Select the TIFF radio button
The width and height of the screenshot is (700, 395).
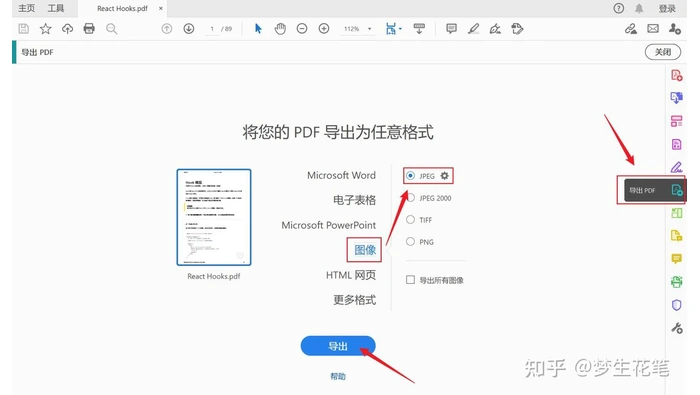[x=410, y=220]
